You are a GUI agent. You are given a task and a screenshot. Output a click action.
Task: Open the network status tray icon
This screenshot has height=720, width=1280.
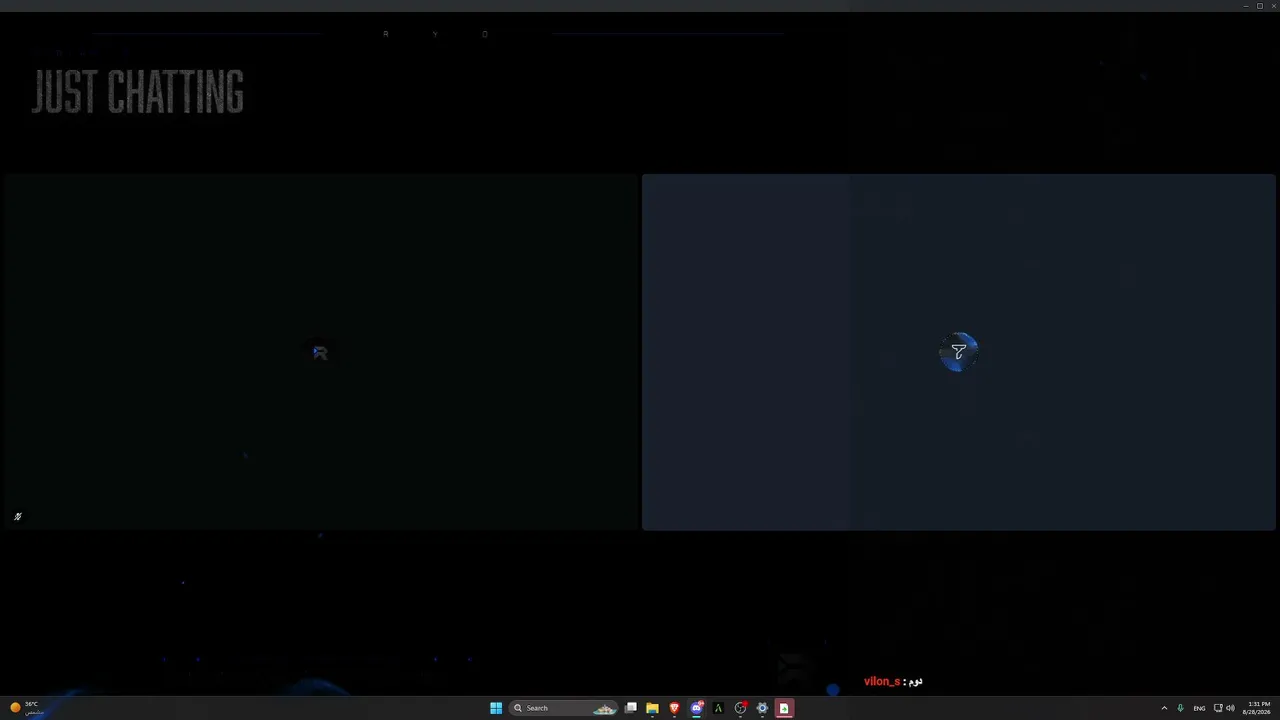click(x=1218, y=708)
